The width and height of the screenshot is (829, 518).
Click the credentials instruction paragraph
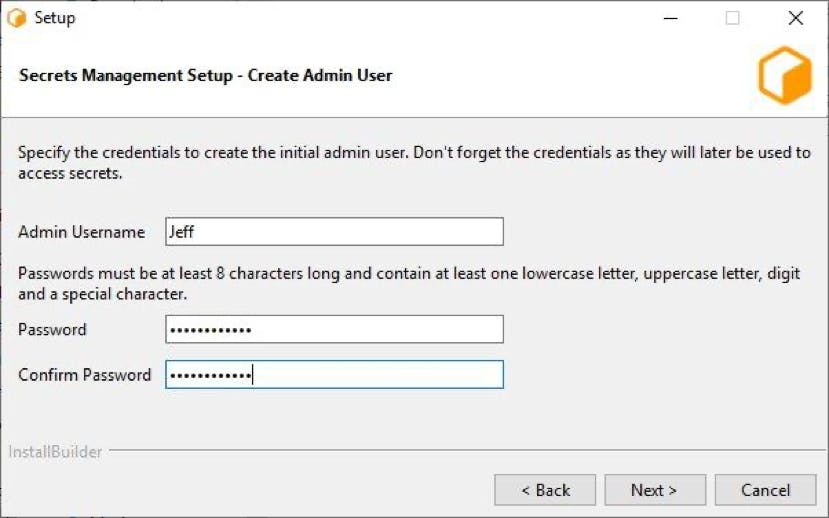tap(414, 163)
